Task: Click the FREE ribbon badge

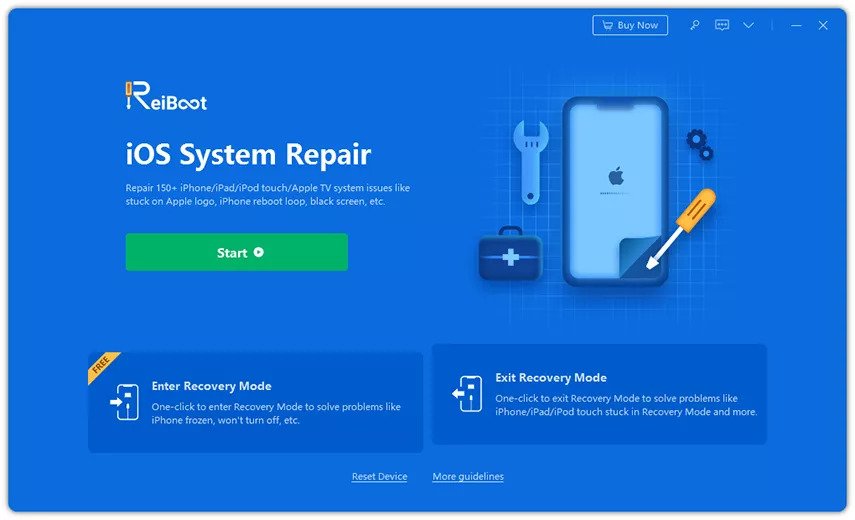Action: pos(103,366)
